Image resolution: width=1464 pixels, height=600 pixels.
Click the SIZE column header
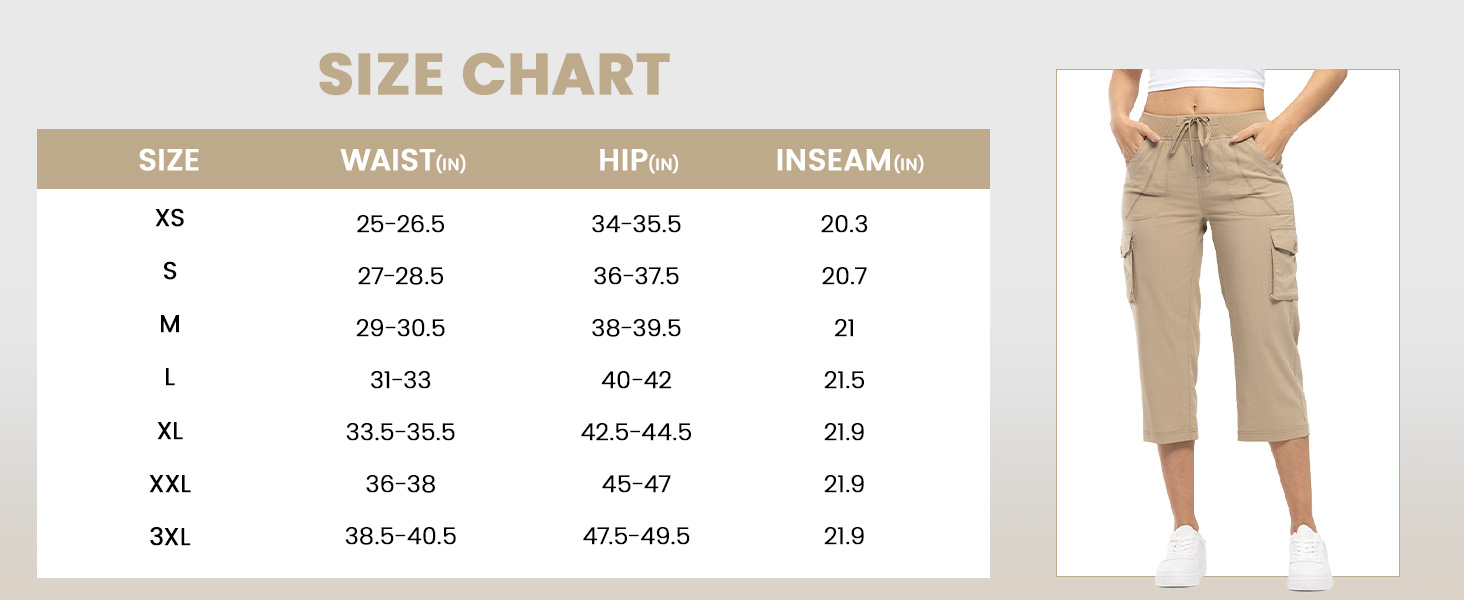pyautogui.click(x=169, y=160)
